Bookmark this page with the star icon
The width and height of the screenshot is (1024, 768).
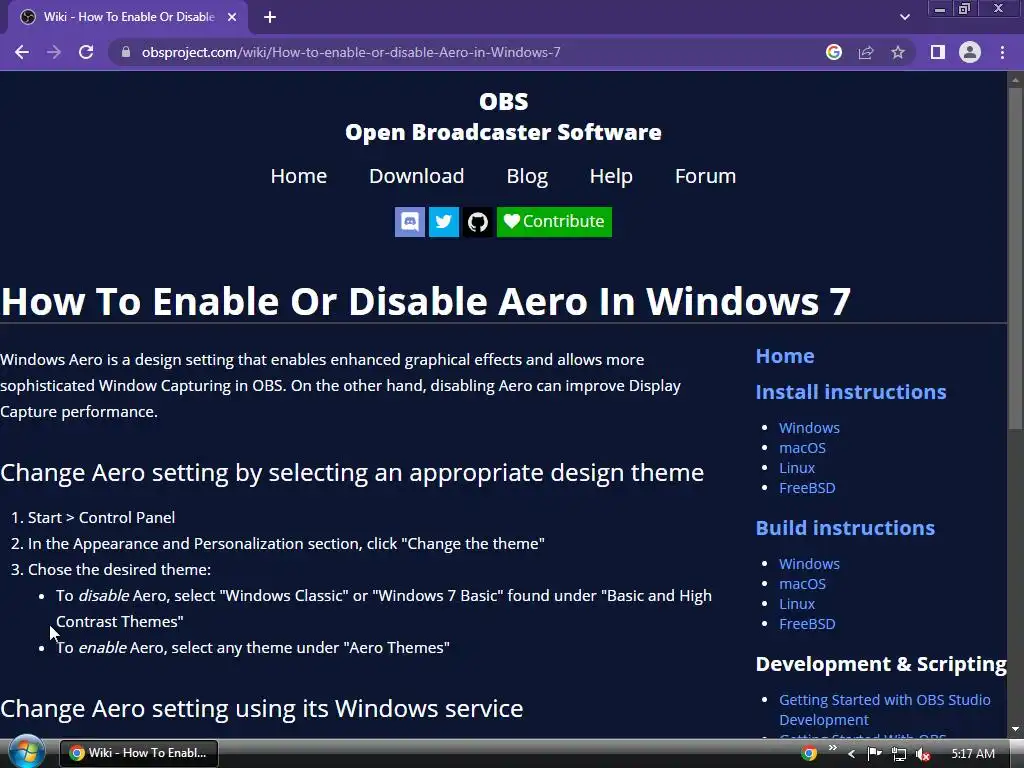pyautogui.click(x=898, y=52)
